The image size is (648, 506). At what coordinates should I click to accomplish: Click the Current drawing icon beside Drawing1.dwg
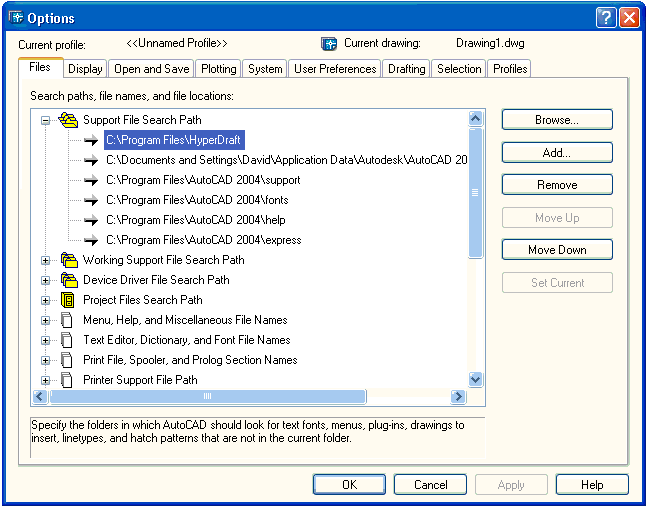tap(328, 44)
